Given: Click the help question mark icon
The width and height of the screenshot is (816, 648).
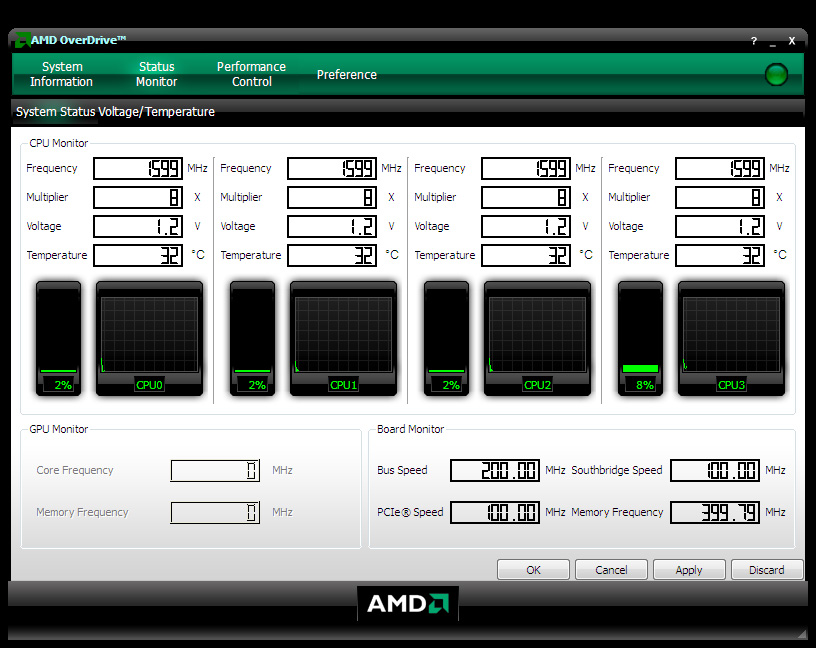Looking at the screenshot, I should [754, 41].
